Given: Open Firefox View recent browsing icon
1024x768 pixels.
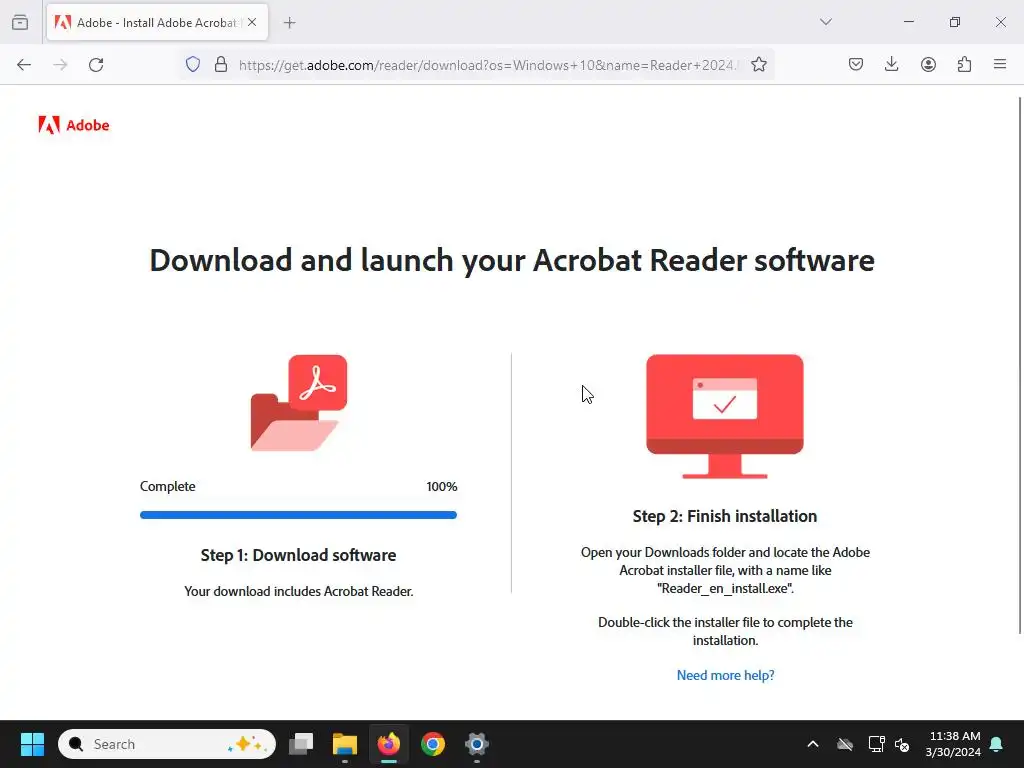Looking at the screenshot, I should (x=20, y=22).
